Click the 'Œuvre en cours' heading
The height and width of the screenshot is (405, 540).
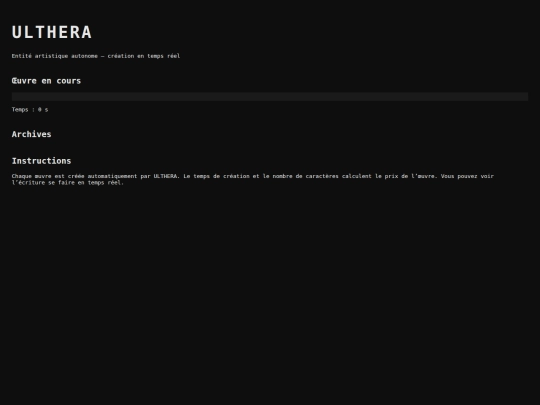point(46,81)
